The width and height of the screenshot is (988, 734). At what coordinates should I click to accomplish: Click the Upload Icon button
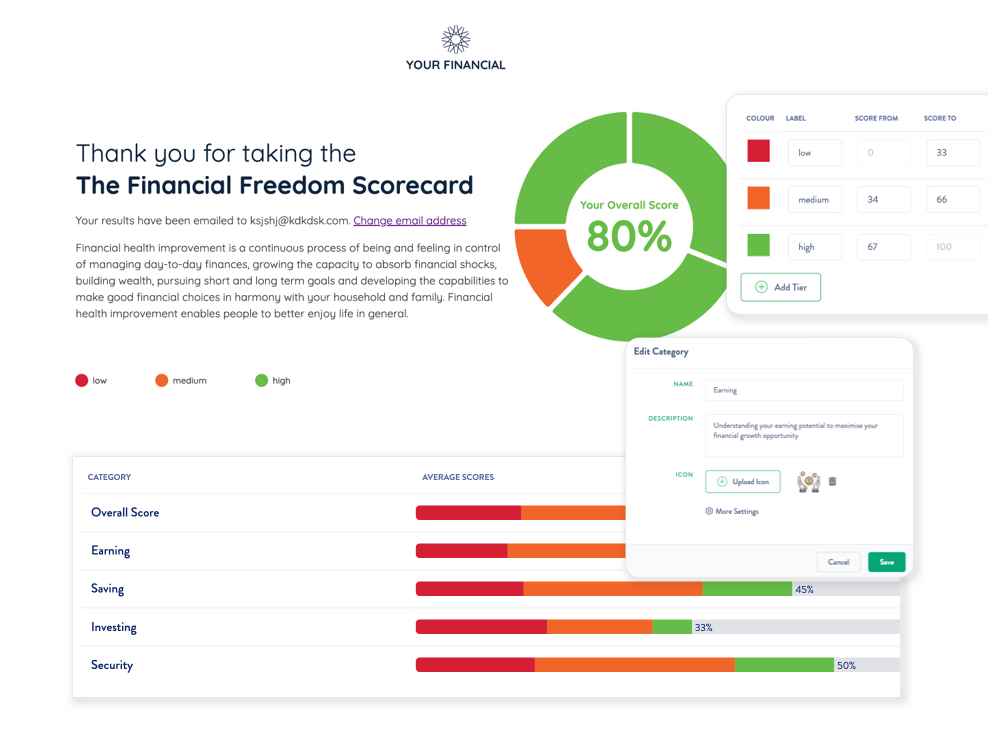tap(742, 481)
